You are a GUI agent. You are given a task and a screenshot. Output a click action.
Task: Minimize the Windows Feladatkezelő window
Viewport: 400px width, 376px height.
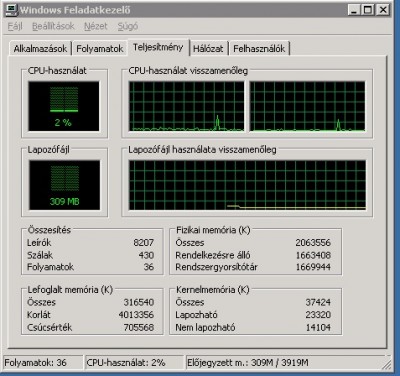(354, 10)
